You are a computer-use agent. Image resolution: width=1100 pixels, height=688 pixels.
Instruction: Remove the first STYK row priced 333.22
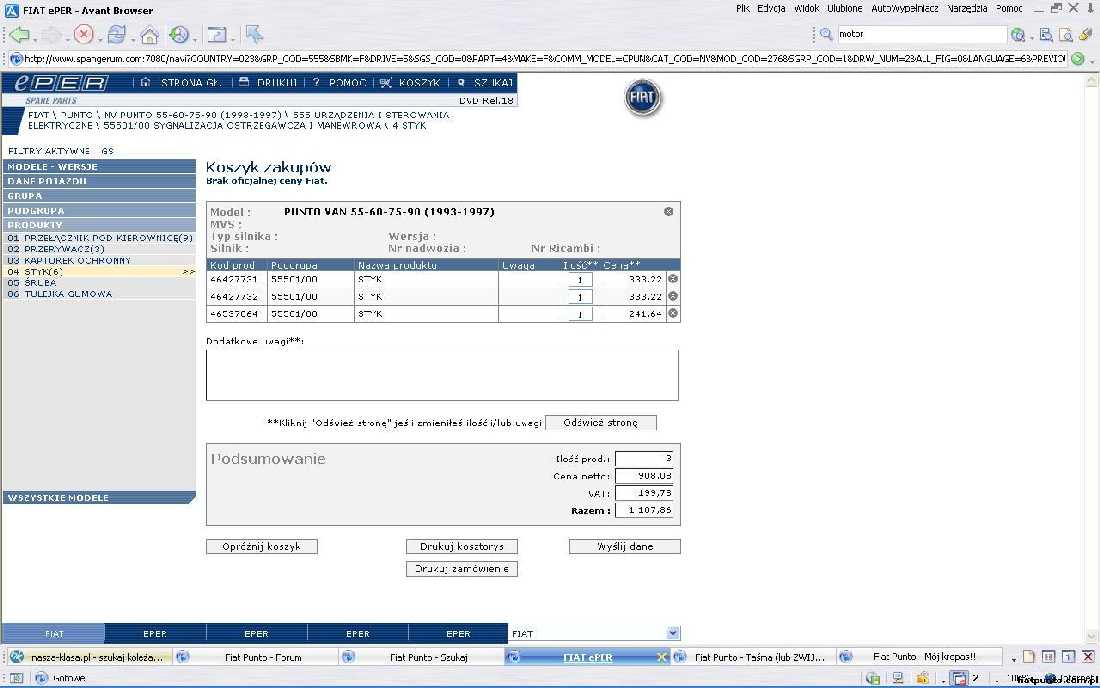673,278
